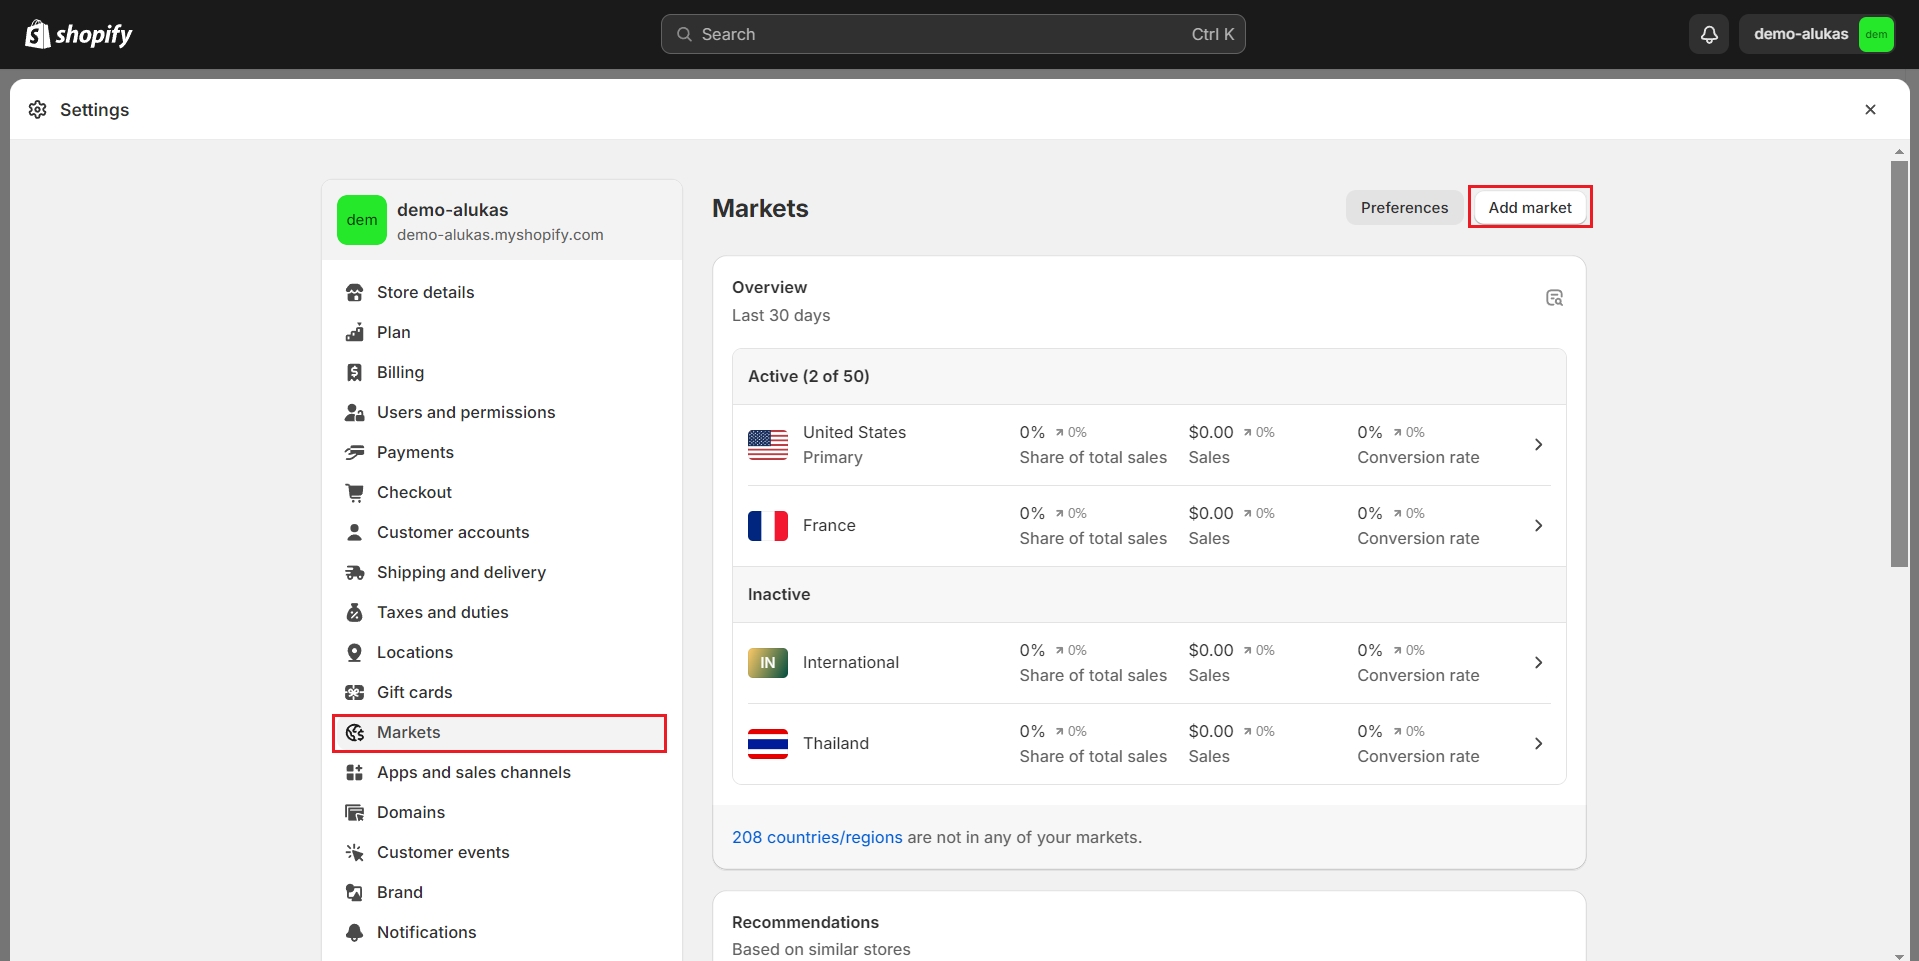Screen dimensions: 1919x961
Task: Expand the United States market row chevron
Action: point(1538,445)
